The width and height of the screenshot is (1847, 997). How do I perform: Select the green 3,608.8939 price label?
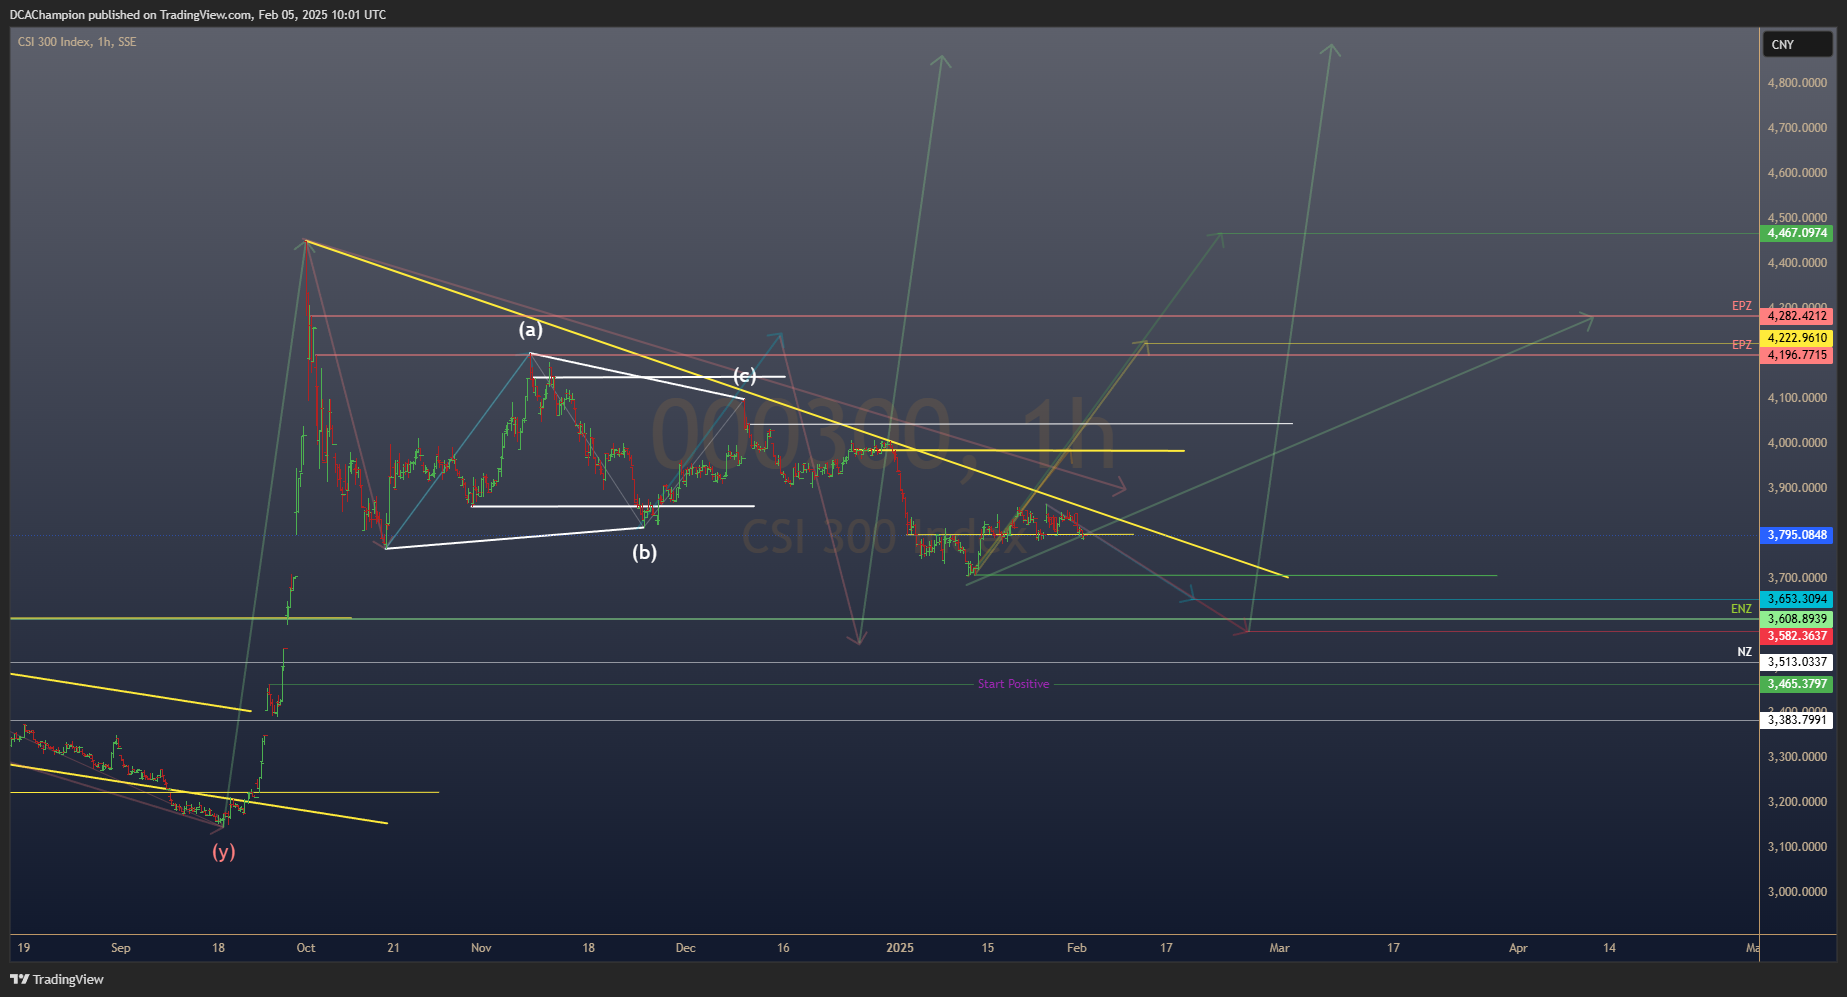click(x=1797, y=619)
